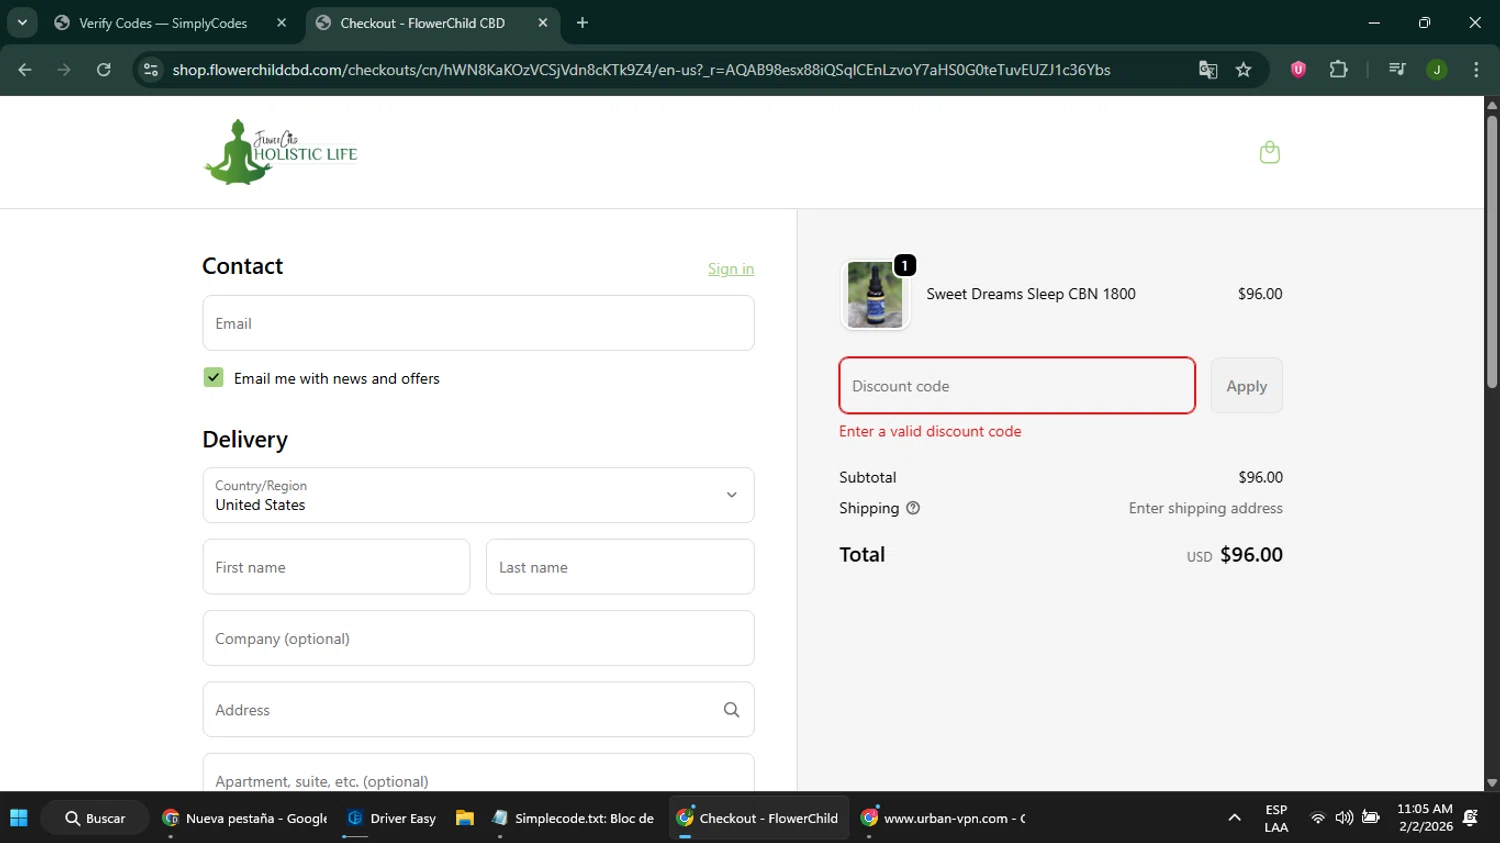Click the Discount code field
The image size is (1500, 843).
pos(1017,386)
